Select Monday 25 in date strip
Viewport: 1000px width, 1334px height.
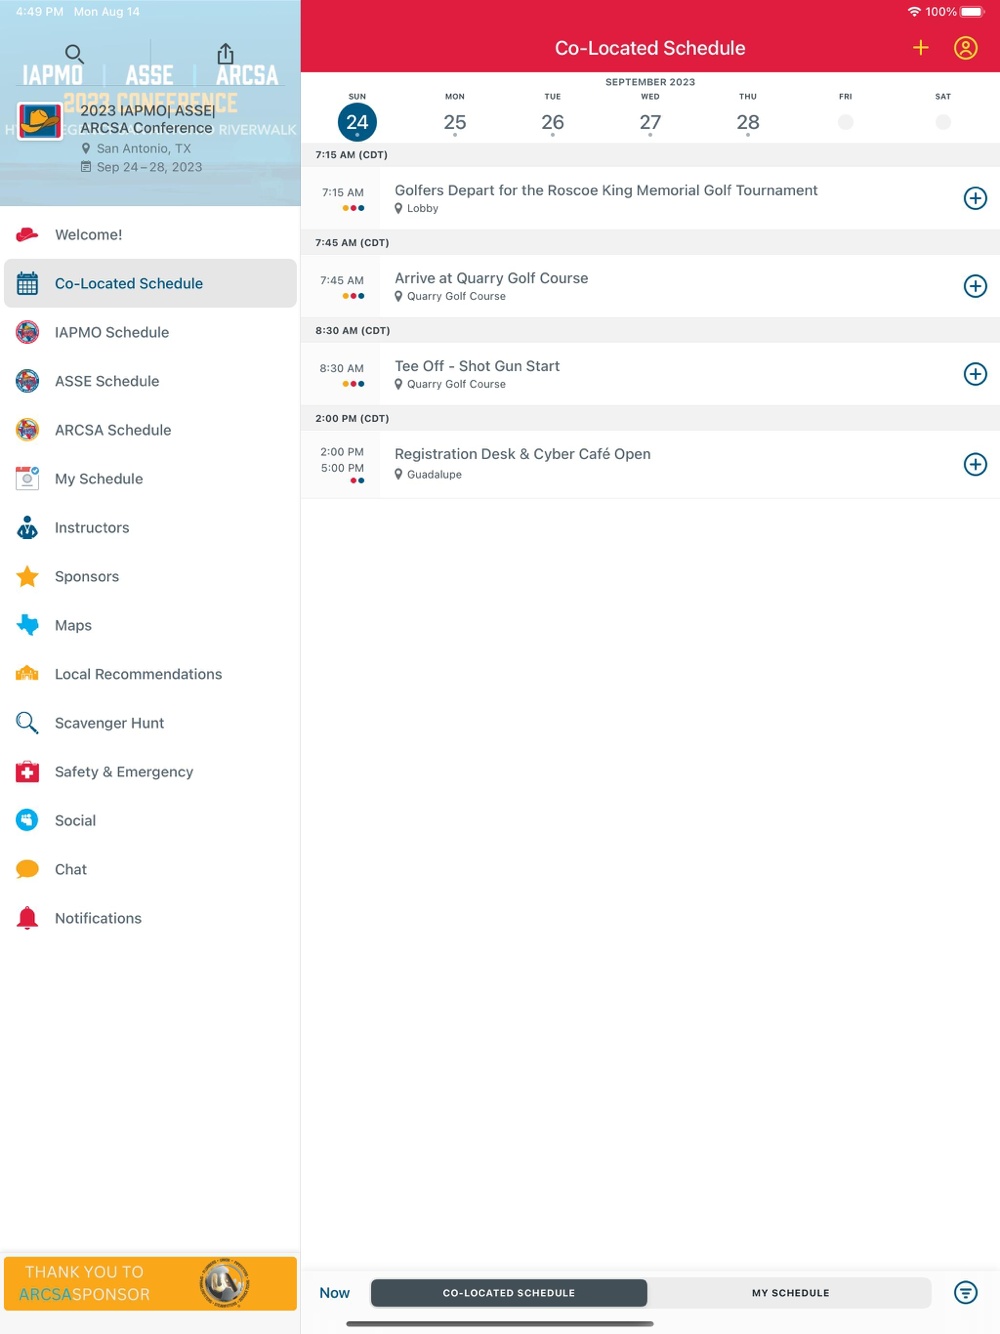pyautogui.click(x=455, y=122)
